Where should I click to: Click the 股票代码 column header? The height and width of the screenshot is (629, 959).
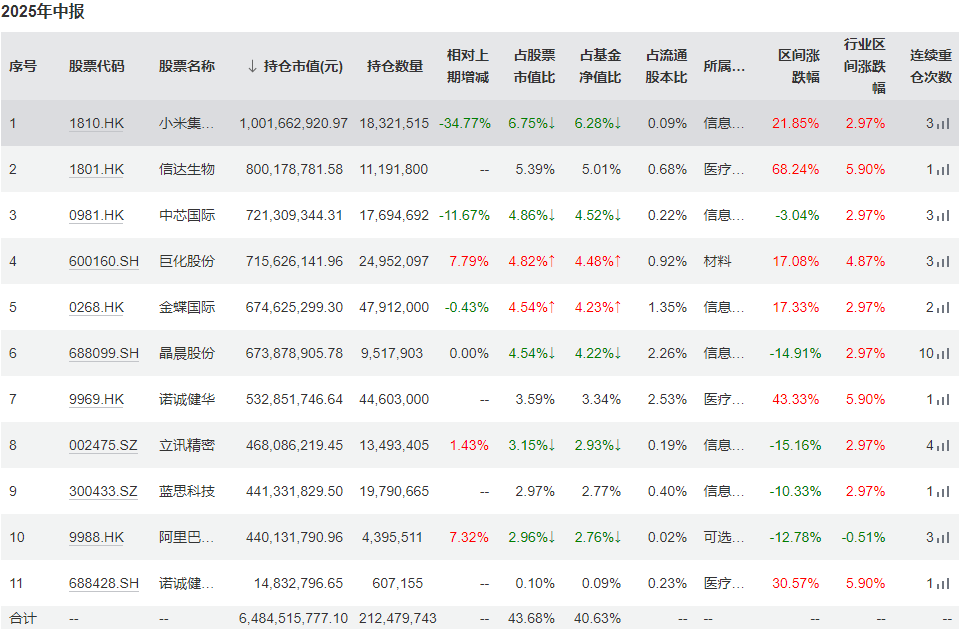[97, 66]
